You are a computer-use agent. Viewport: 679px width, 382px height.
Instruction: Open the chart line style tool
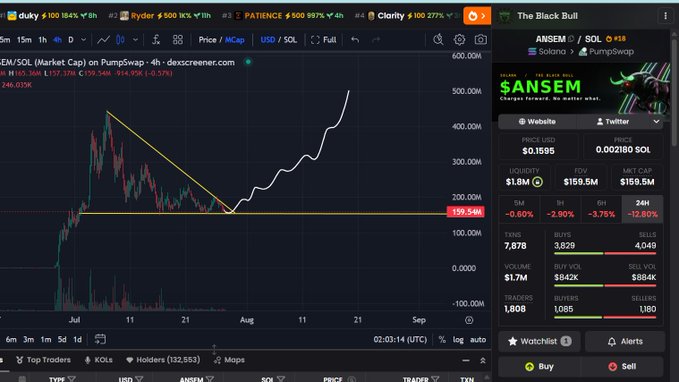(x=103, y=40)
